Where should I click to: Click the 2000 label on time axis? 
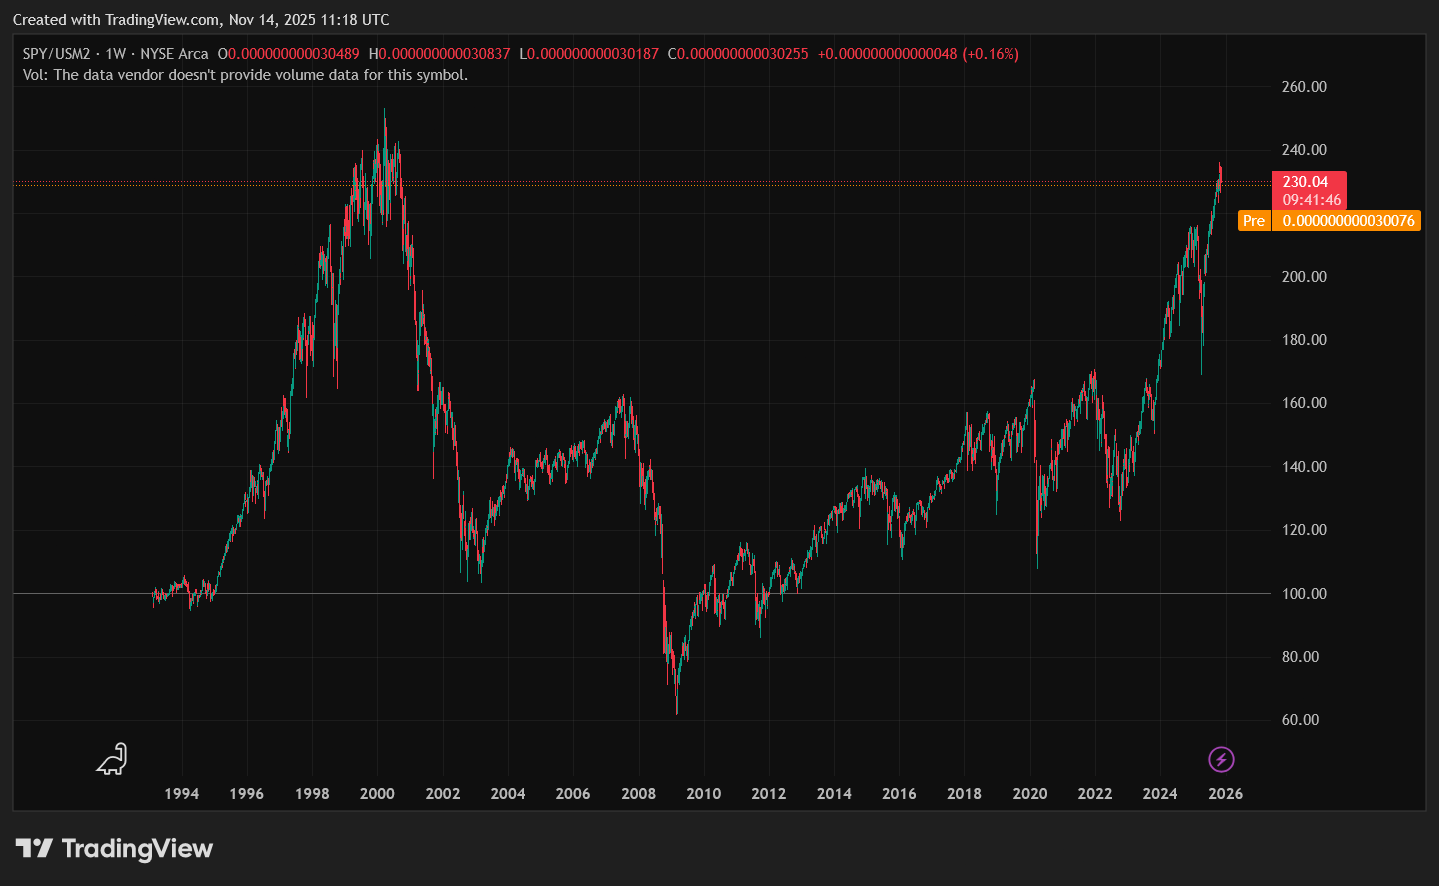coord(377,794)
